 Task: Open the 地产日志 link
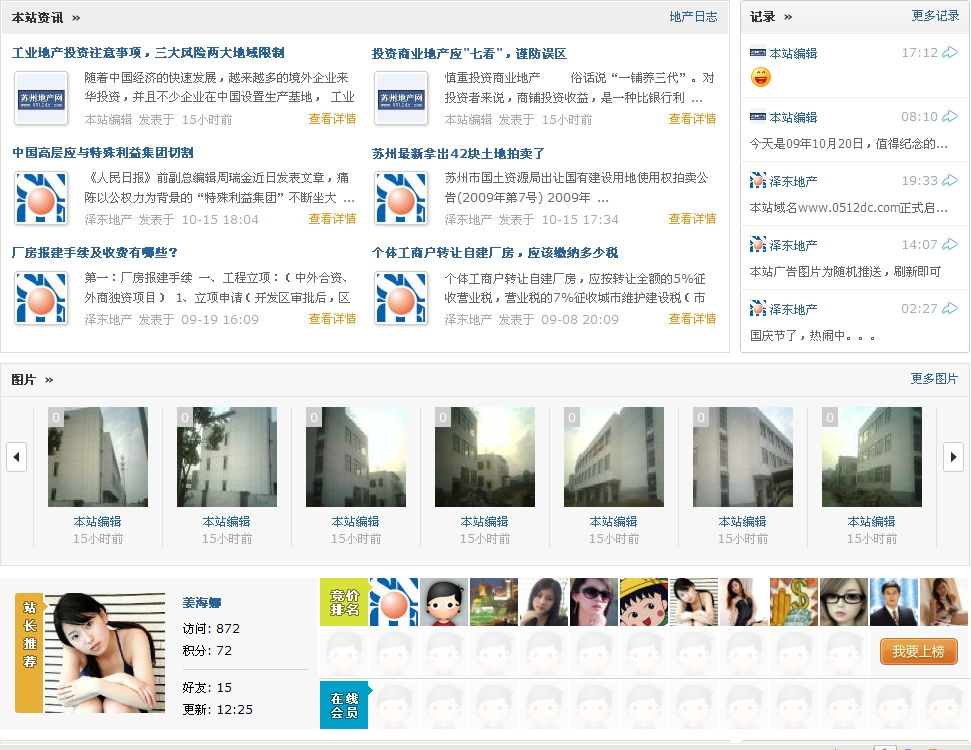click(x=693, y=17)
